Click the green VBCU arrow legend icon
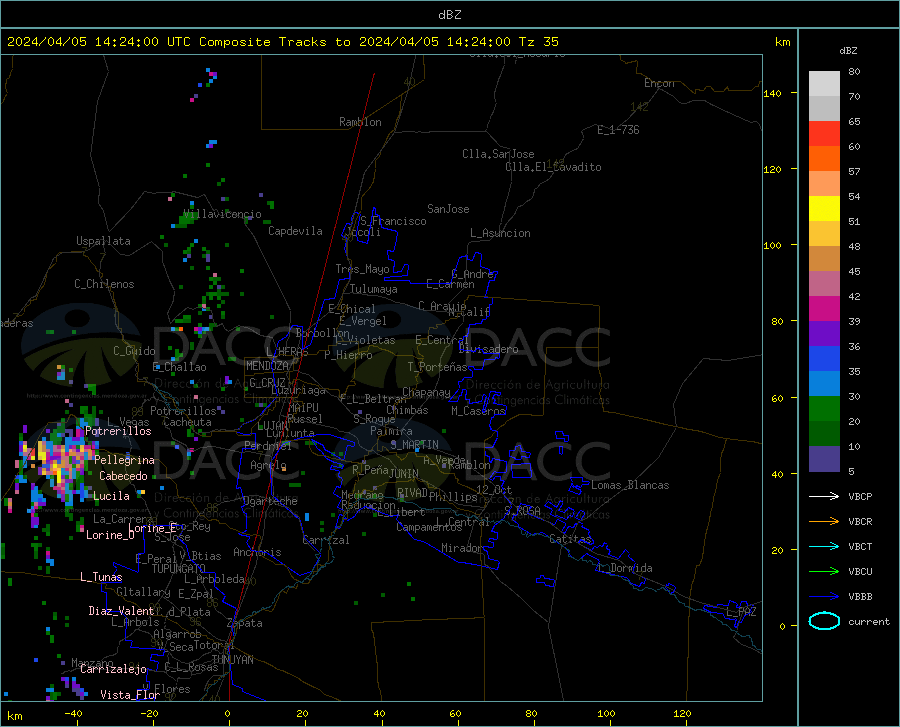The width and height of the screenshot is (900, 727). click(824, 572)
